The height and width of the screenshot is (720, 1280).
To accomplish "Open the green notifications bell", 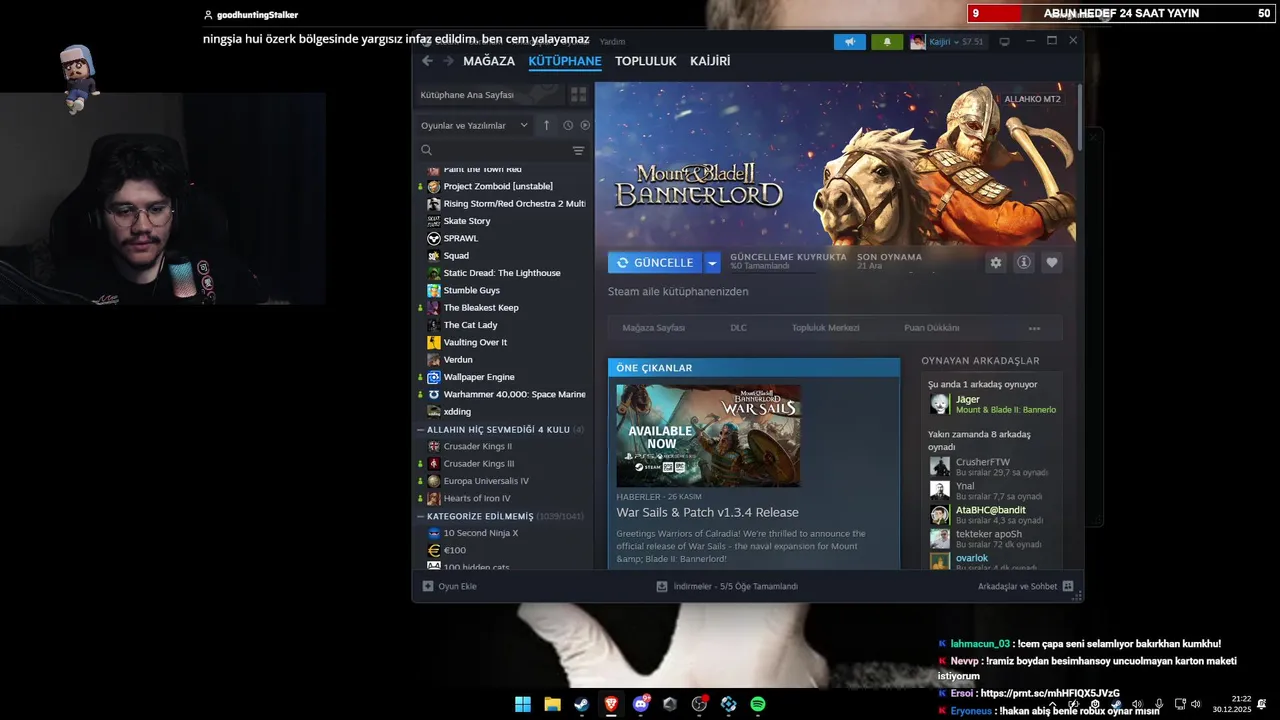I will (886, 42).
